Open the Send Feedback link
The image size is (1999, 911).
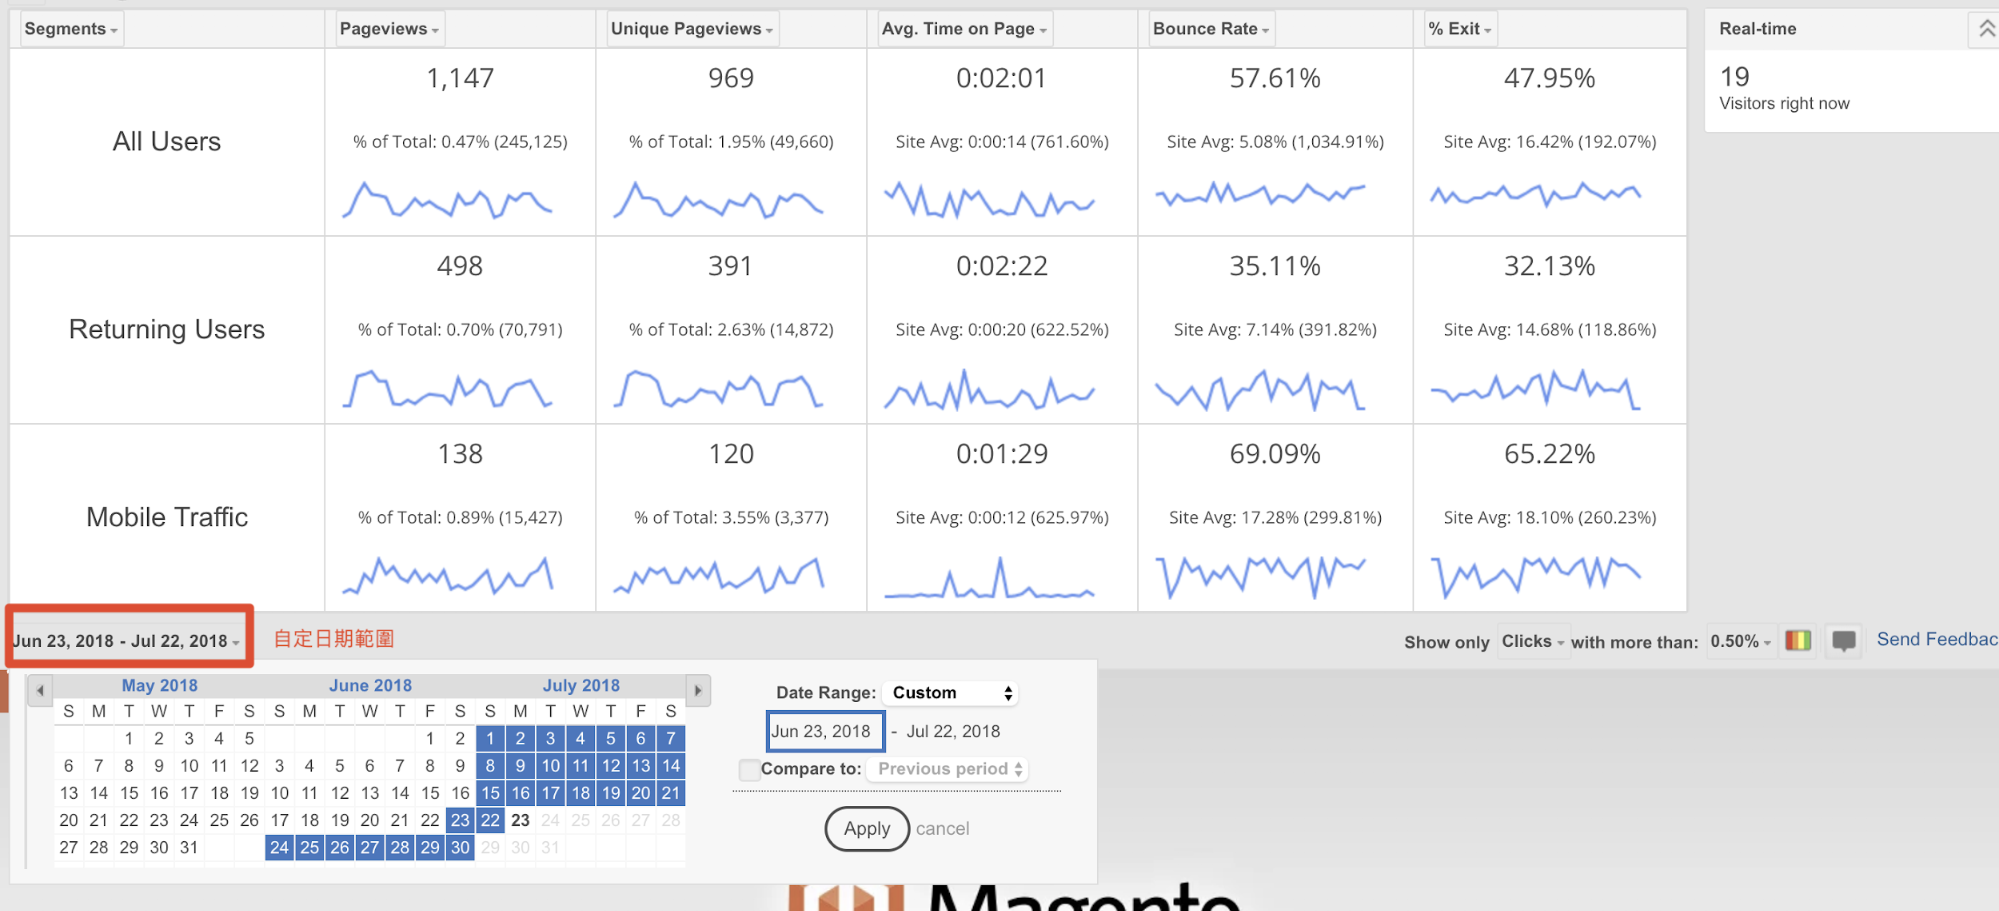pyautogui.click(x=1936, y=639)
